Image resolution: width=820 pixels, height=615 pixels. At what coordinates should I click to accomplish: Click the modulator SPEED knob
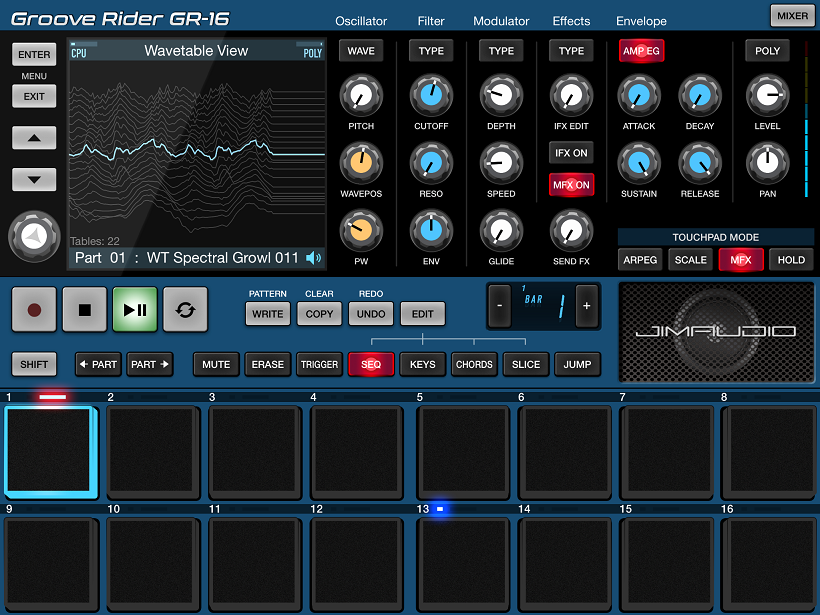point(501,163)
